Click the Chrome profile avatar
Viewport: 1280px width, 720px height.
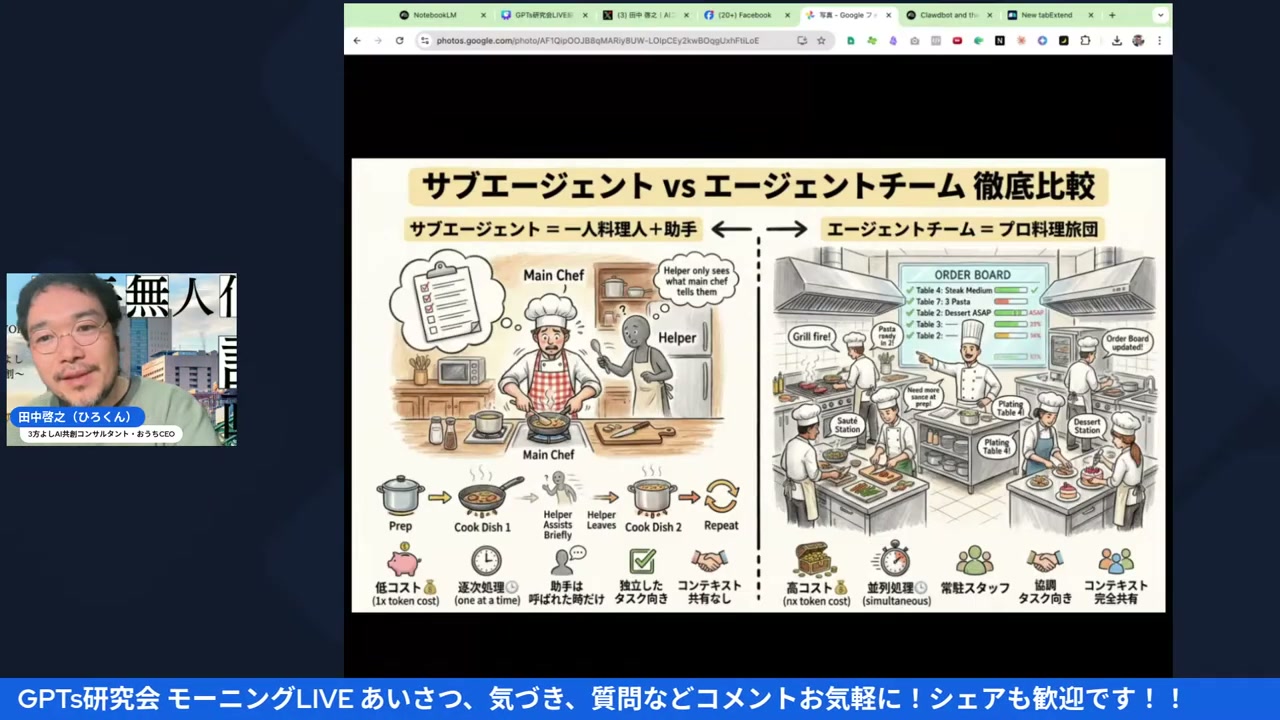[1138, 41]
